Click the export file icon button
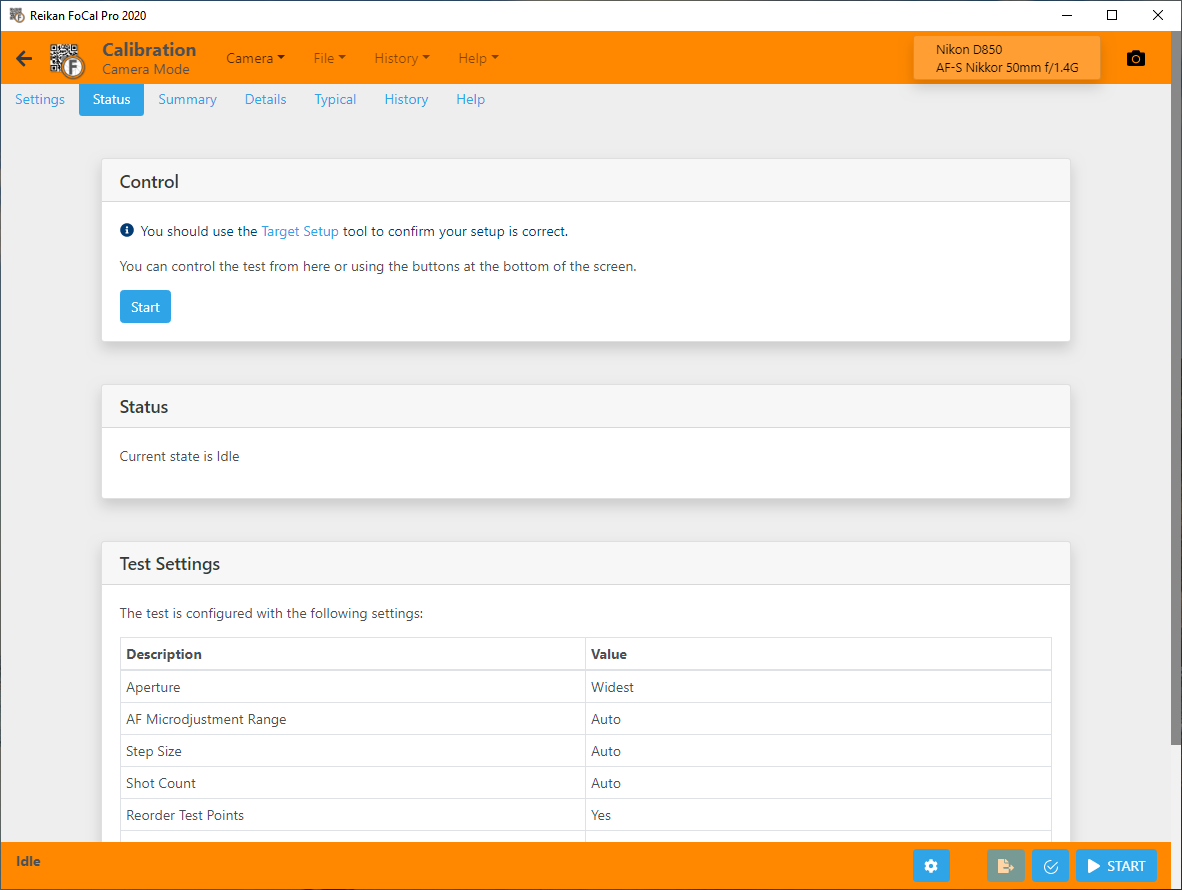Image resolution: width=1182 pixels, height=890 pixels. coord(1006,866)
